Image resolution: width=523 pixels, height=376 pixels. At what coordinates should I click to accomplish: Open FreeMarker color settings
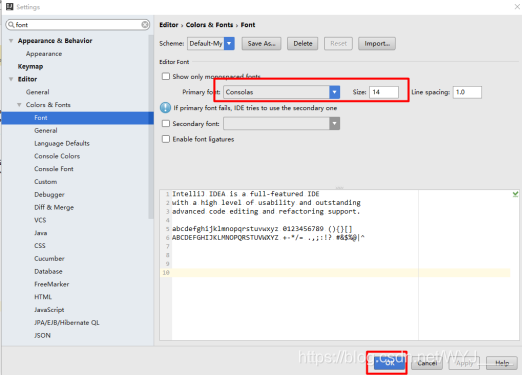pyautogui.click(x=52, y=284)
